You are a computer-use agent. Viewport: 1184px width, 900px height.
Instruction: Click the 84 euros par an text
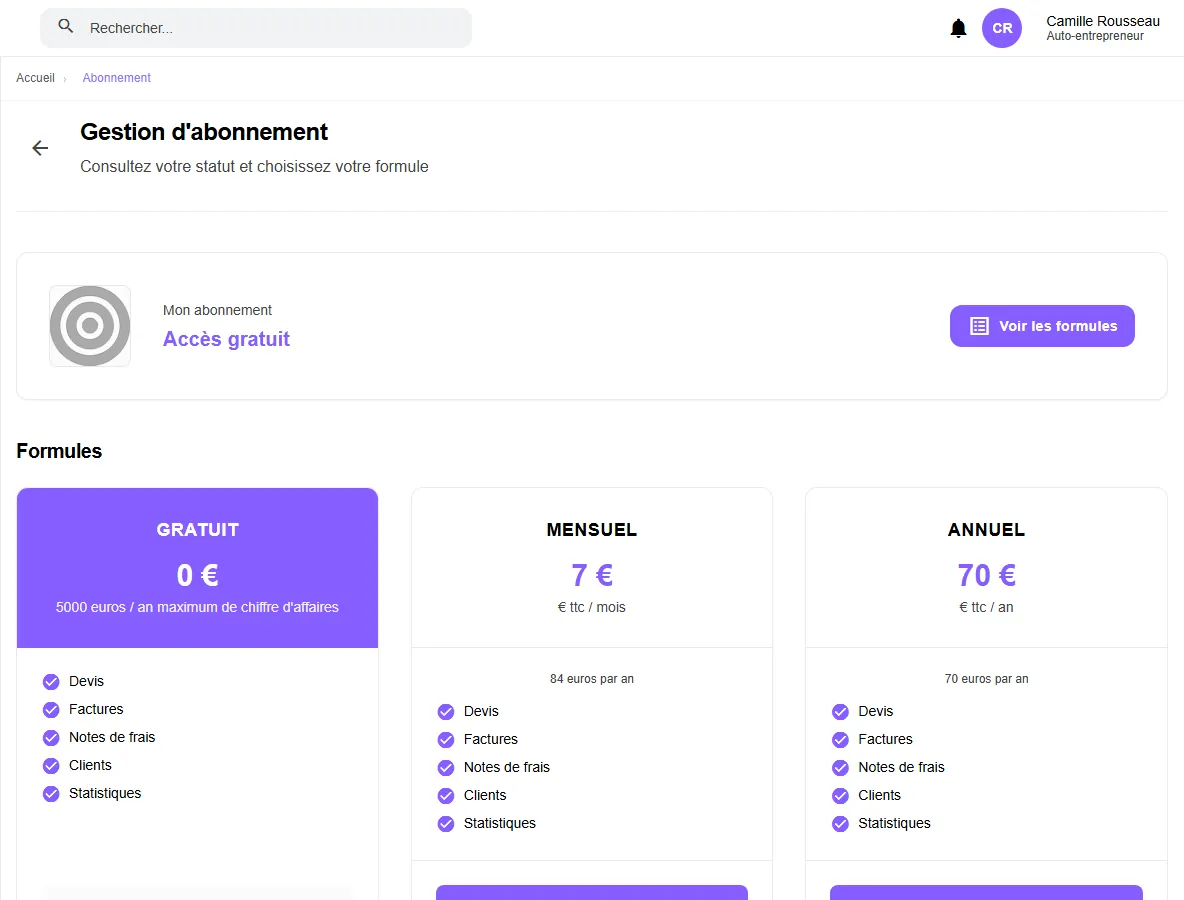[x=592, y=679]
